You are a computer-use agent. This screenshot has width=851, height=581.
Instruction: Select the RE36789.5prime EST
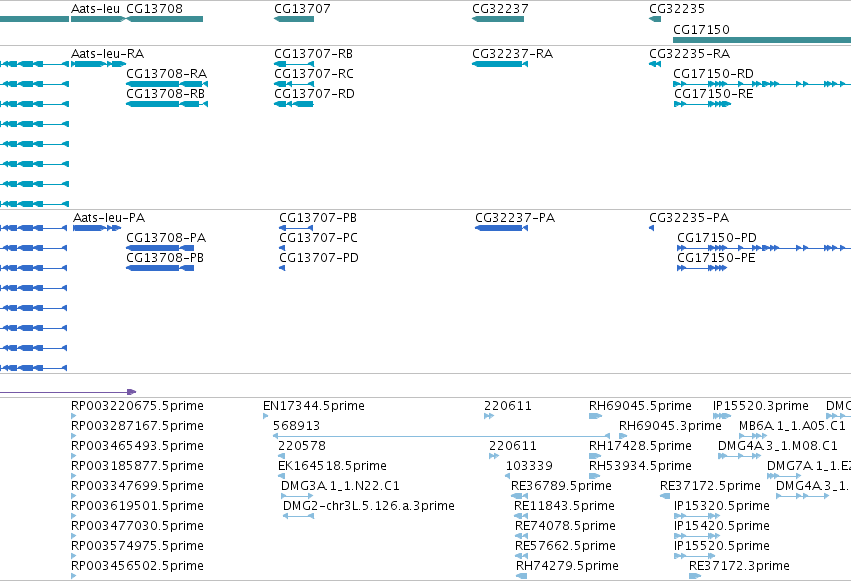click(x=519, y=496)
